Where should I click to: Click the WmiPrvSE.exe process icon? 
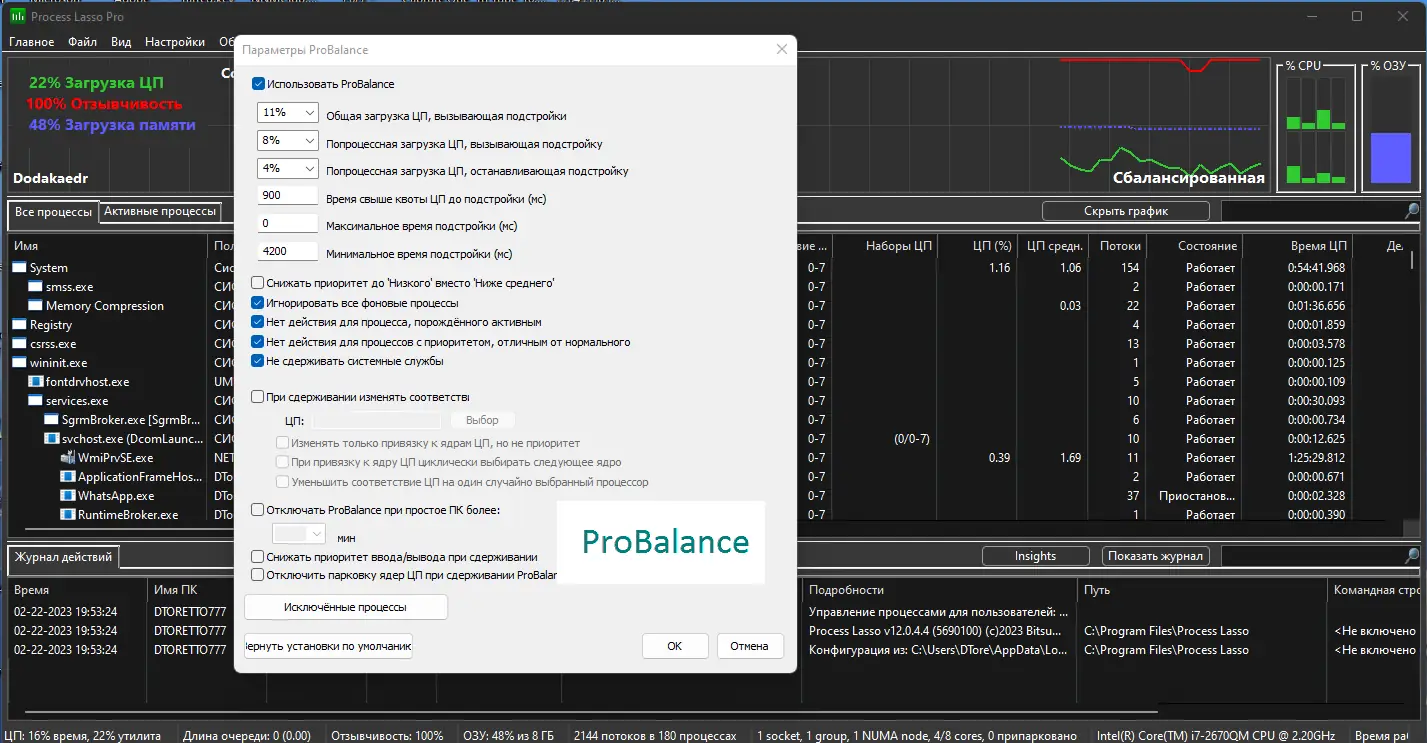click(x=68, y=458)
